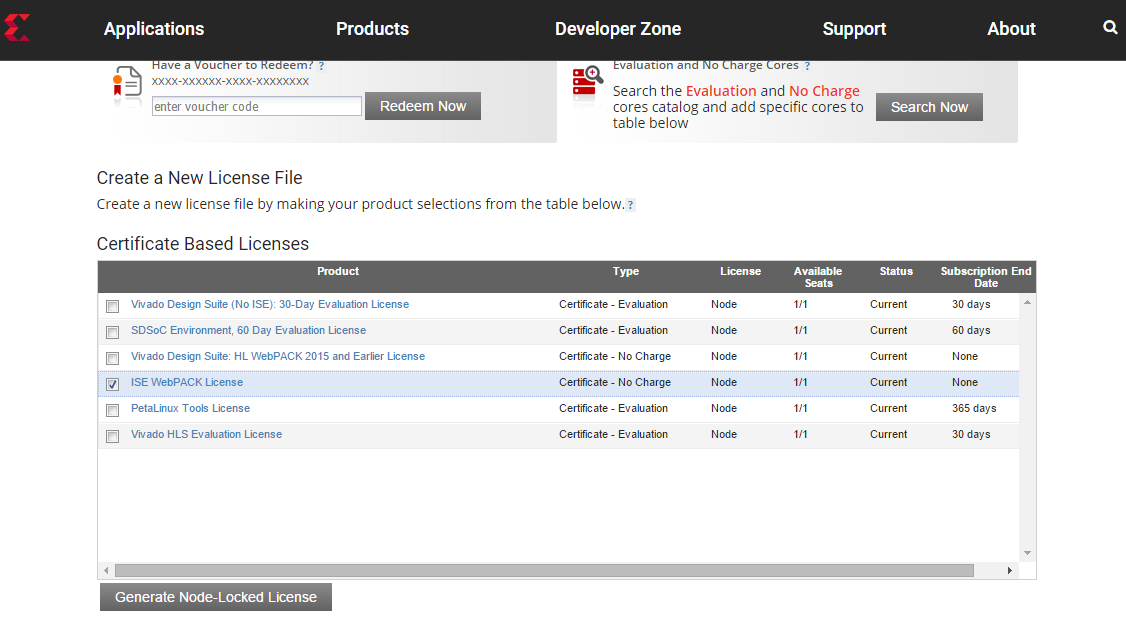Viewport: 1126px width, 619px height.
Task: Open the ISE WebPACK License link
Action: (187, 382)
